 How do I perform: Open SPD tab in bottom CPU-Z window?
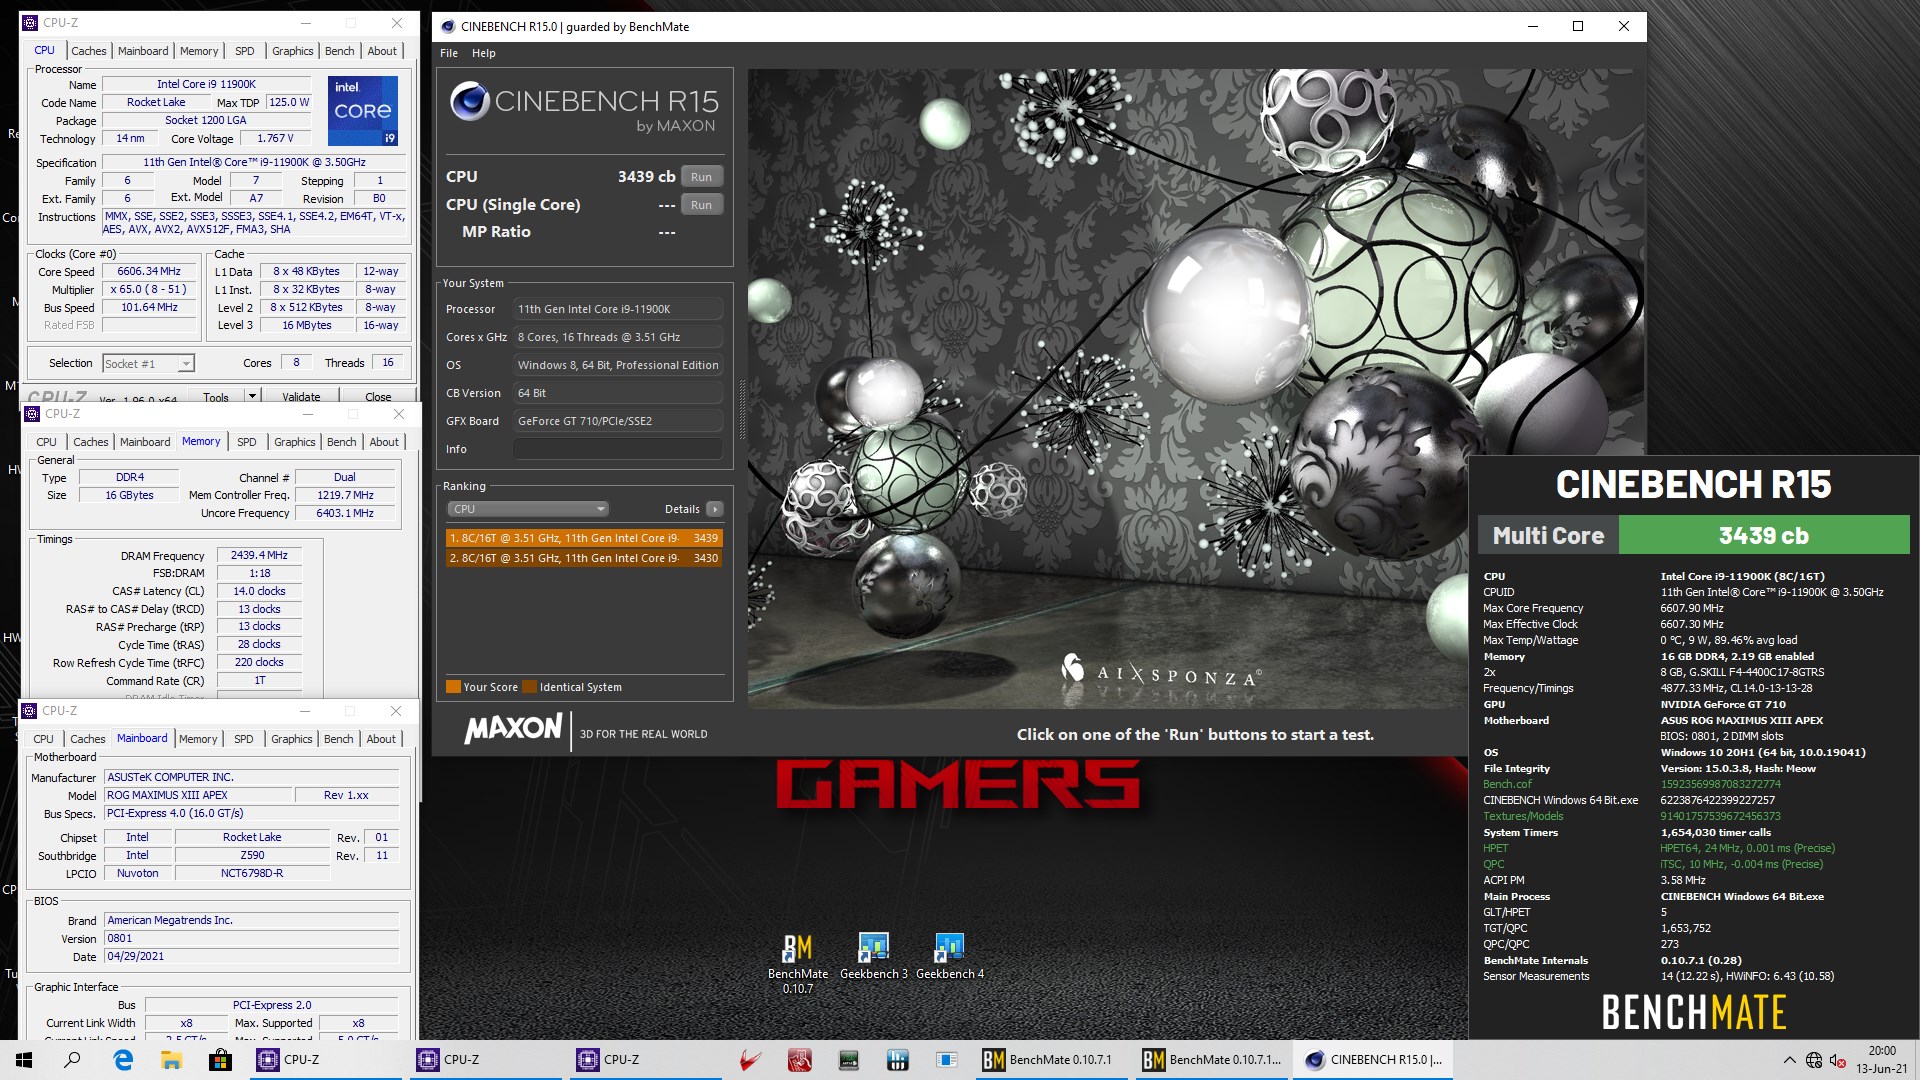(243, 739)
